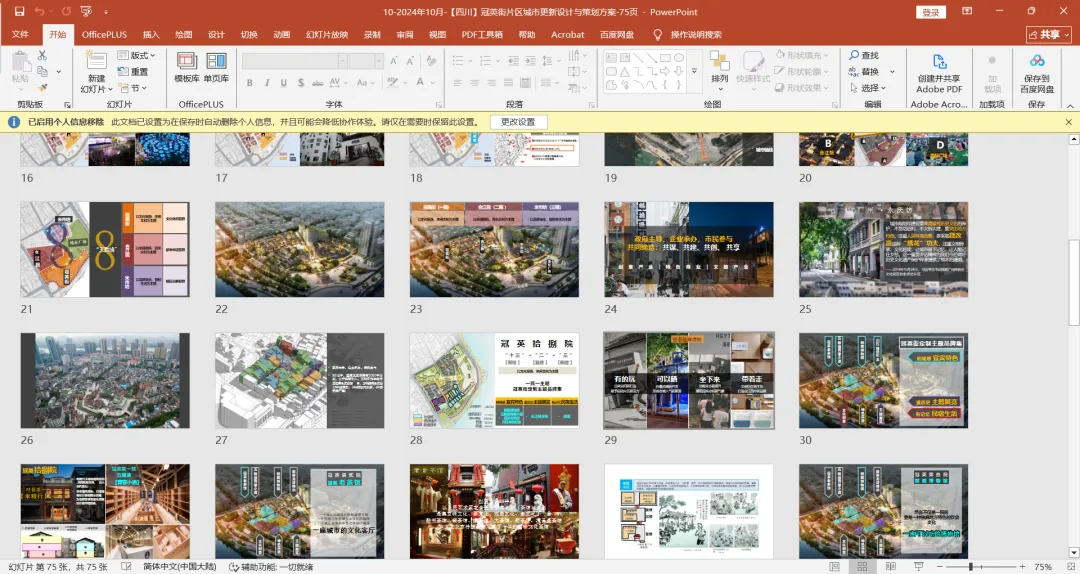Switch to Normal view in status bar
Screen dimensions: 1080x574
point(834,567)
